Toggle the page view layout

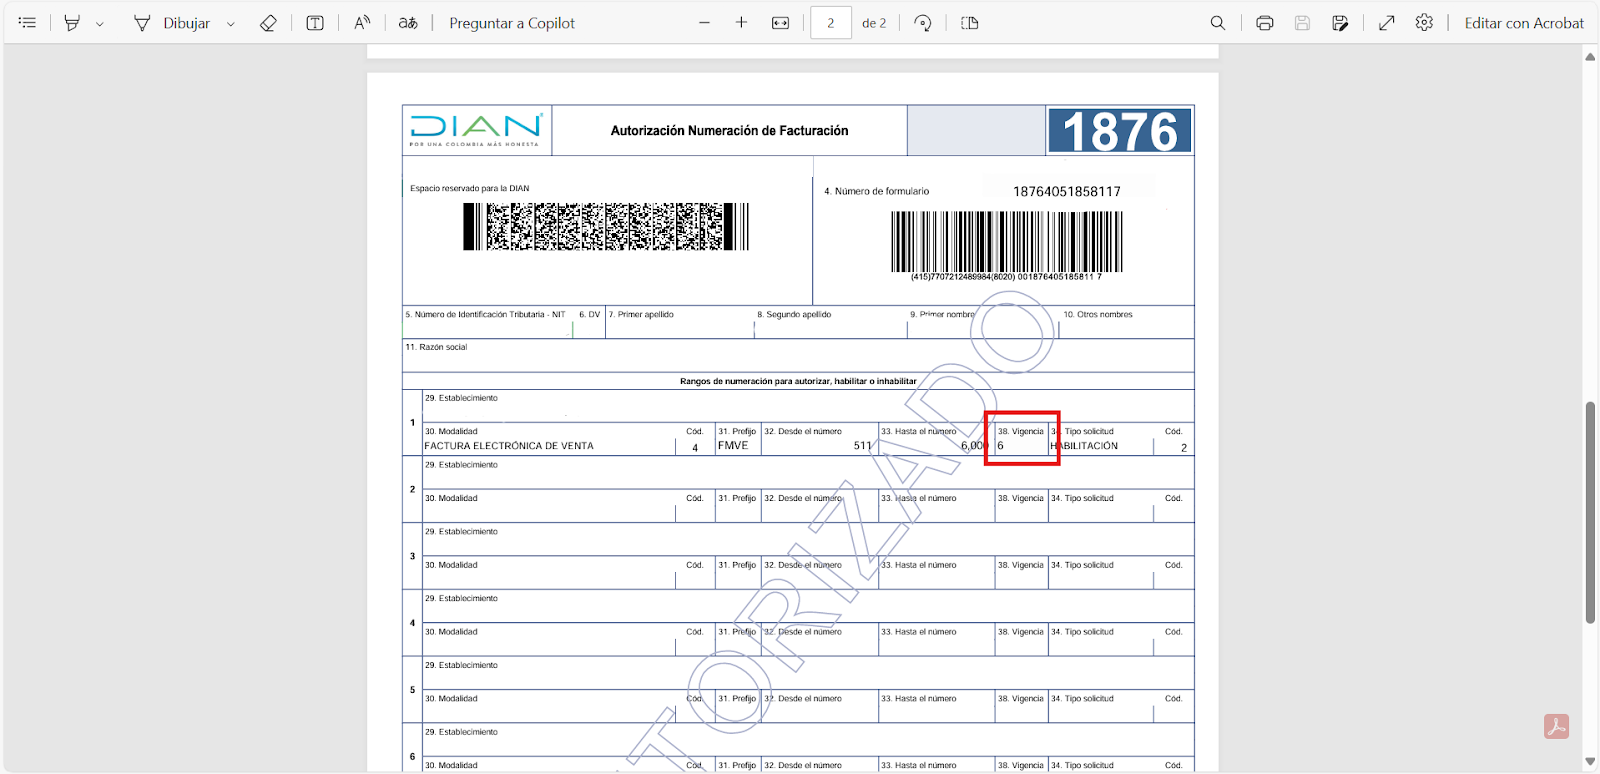pos(970,23)
